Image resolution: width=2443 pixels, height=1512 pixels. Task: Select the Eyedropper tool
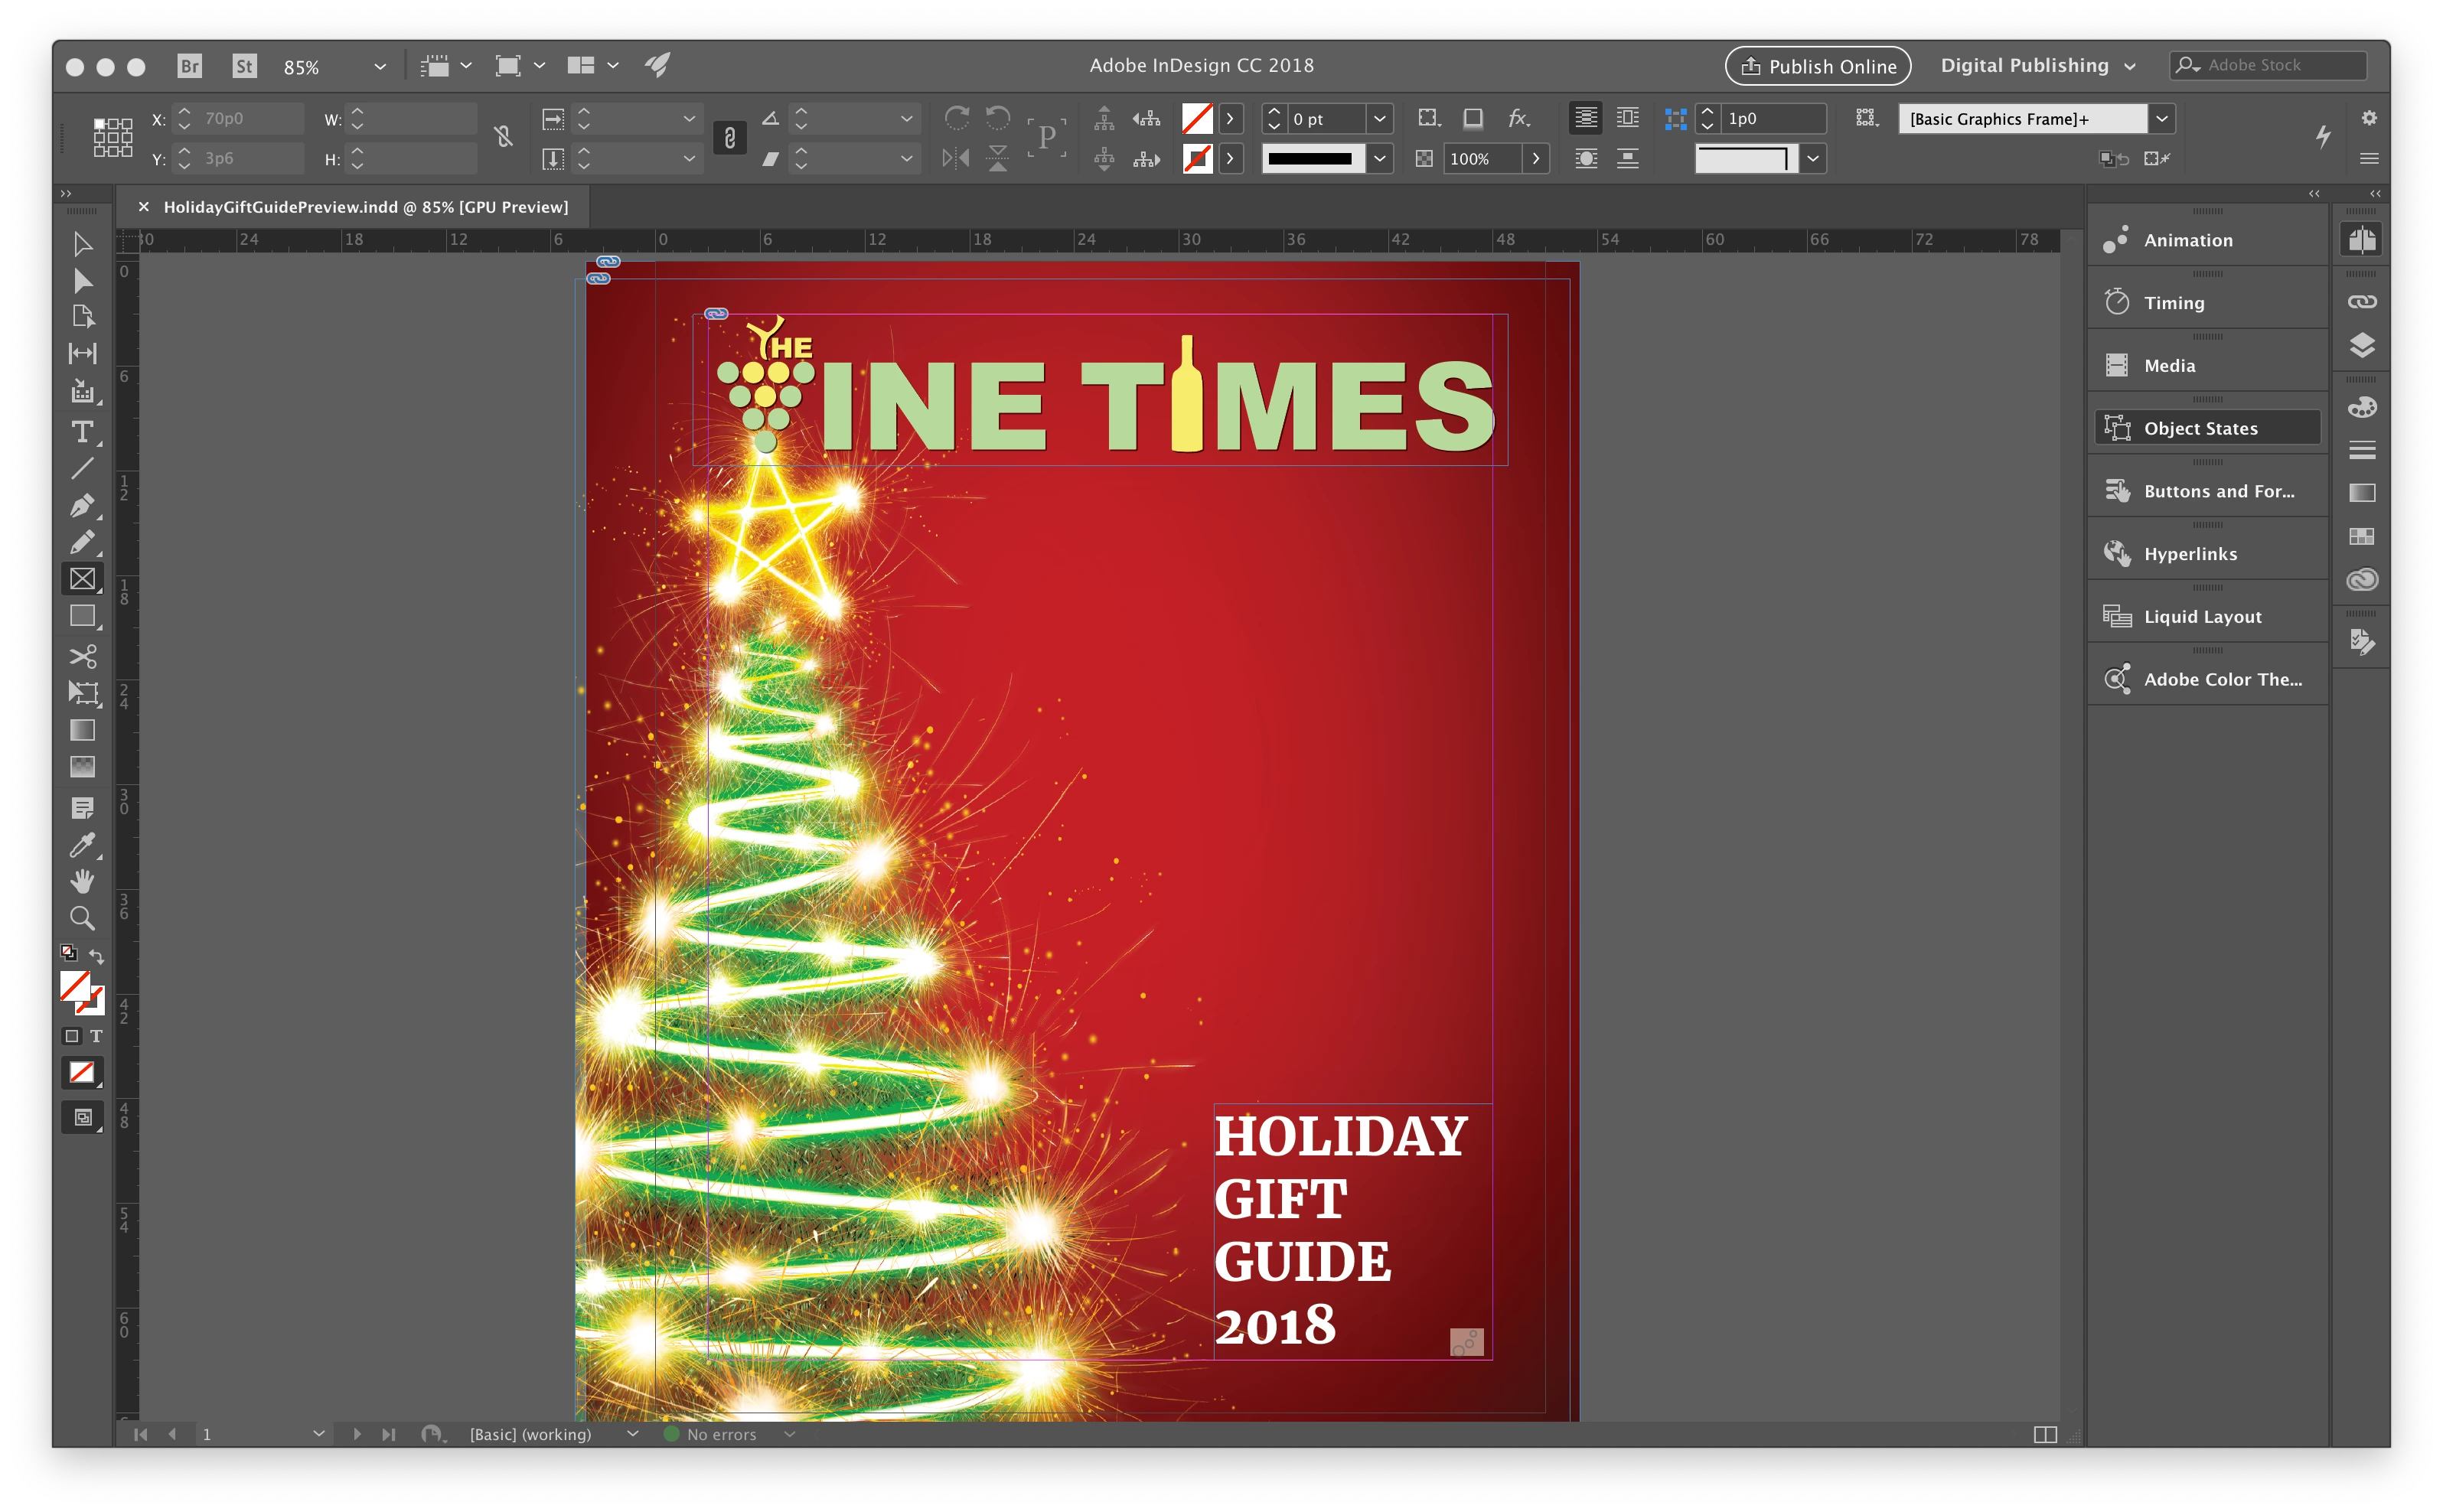click(82, 845)
